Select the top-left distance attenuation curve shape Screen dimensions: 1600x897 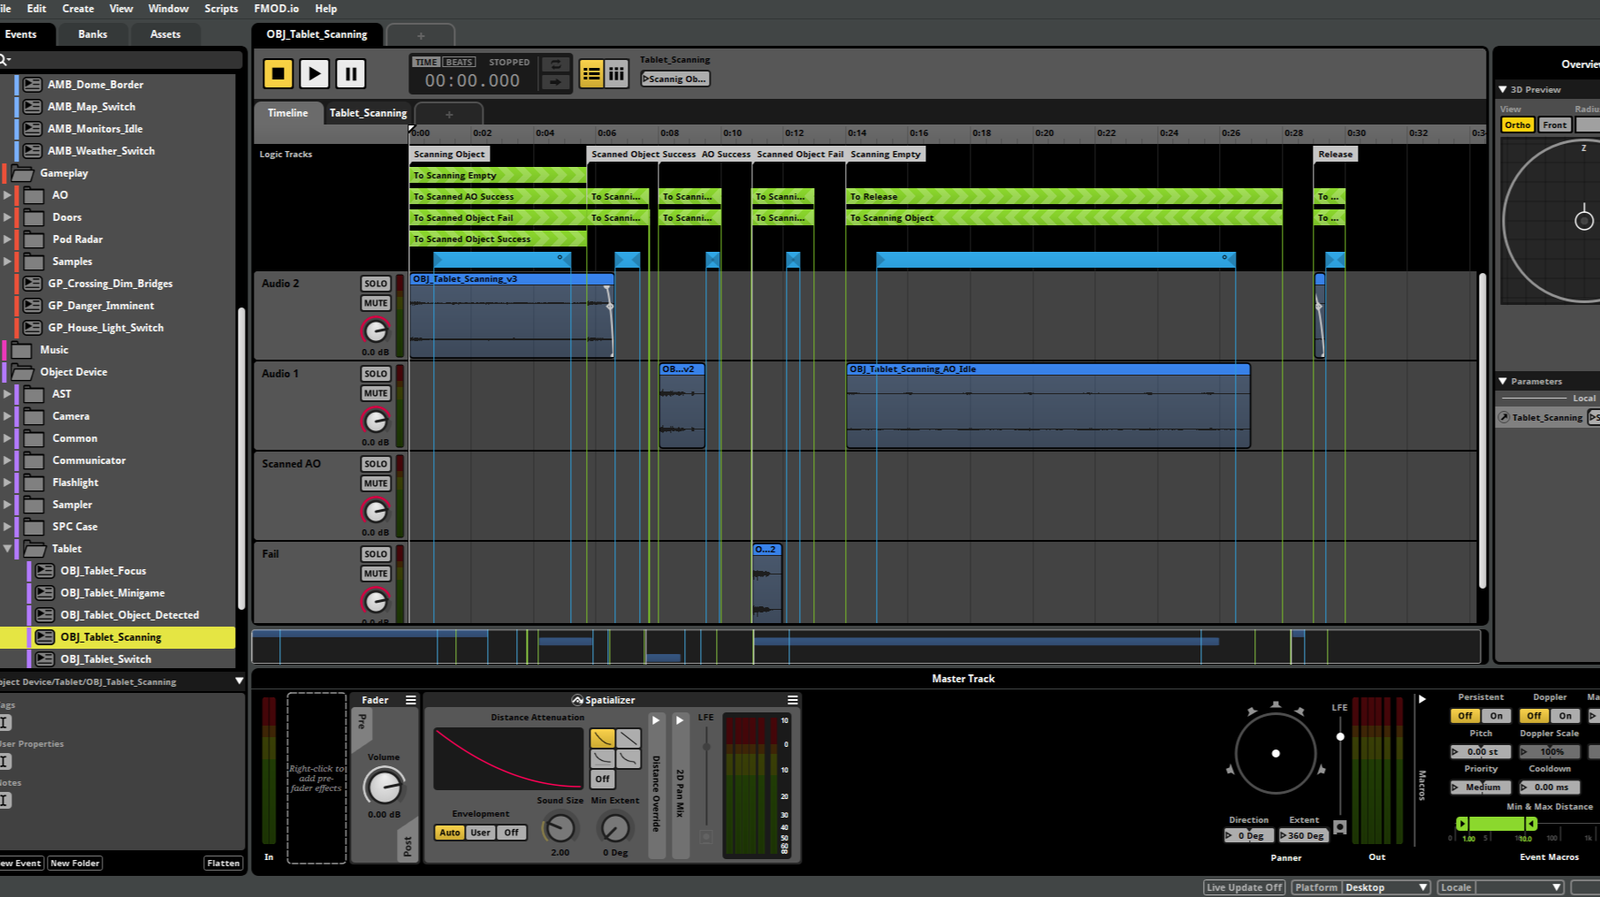(602, 738)
